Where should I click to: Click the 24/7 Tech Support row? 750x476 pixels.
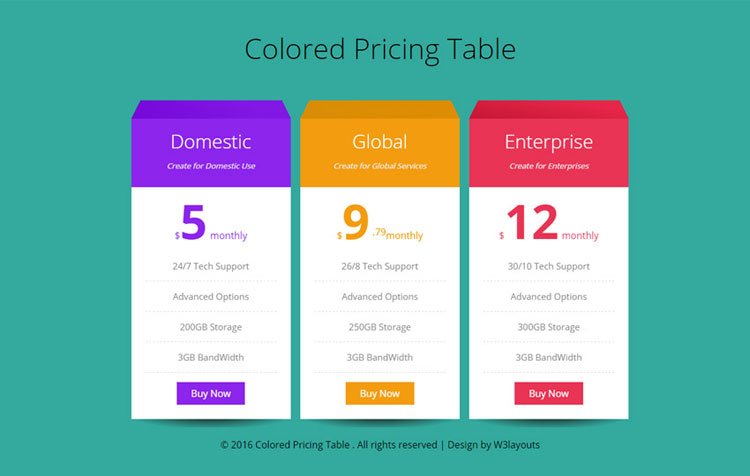click(x=211, y=266)
